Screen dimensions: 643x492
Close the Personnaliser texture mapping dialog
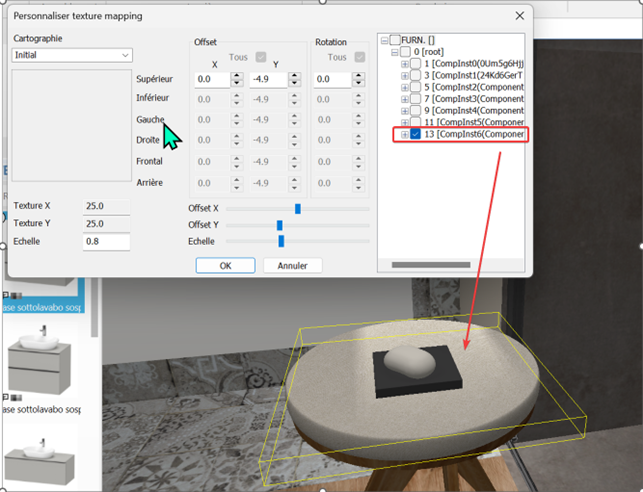click(x=520, y=16)
